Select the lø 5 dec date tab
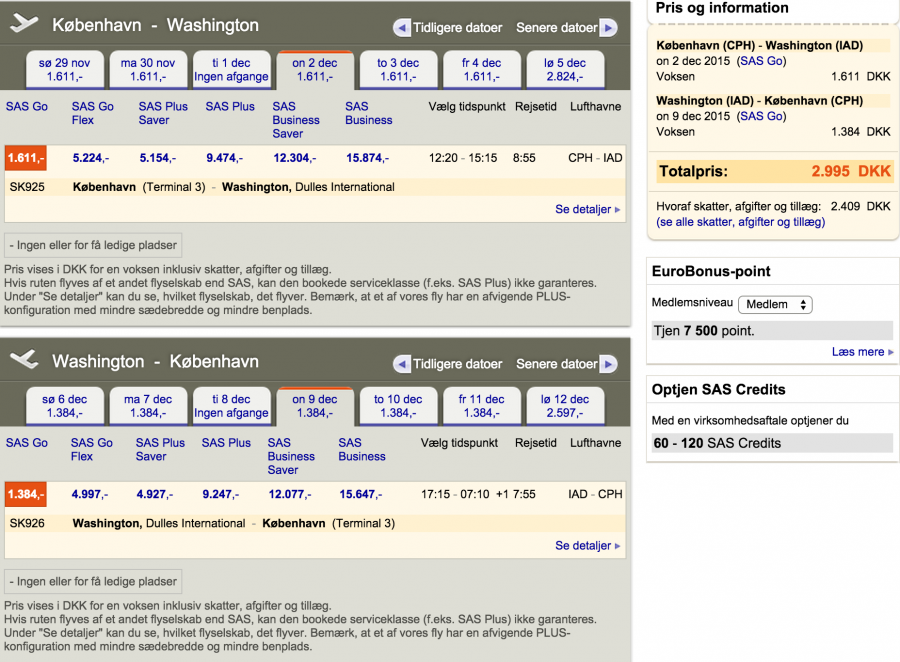The image size is (900, 662). point(565,70)
